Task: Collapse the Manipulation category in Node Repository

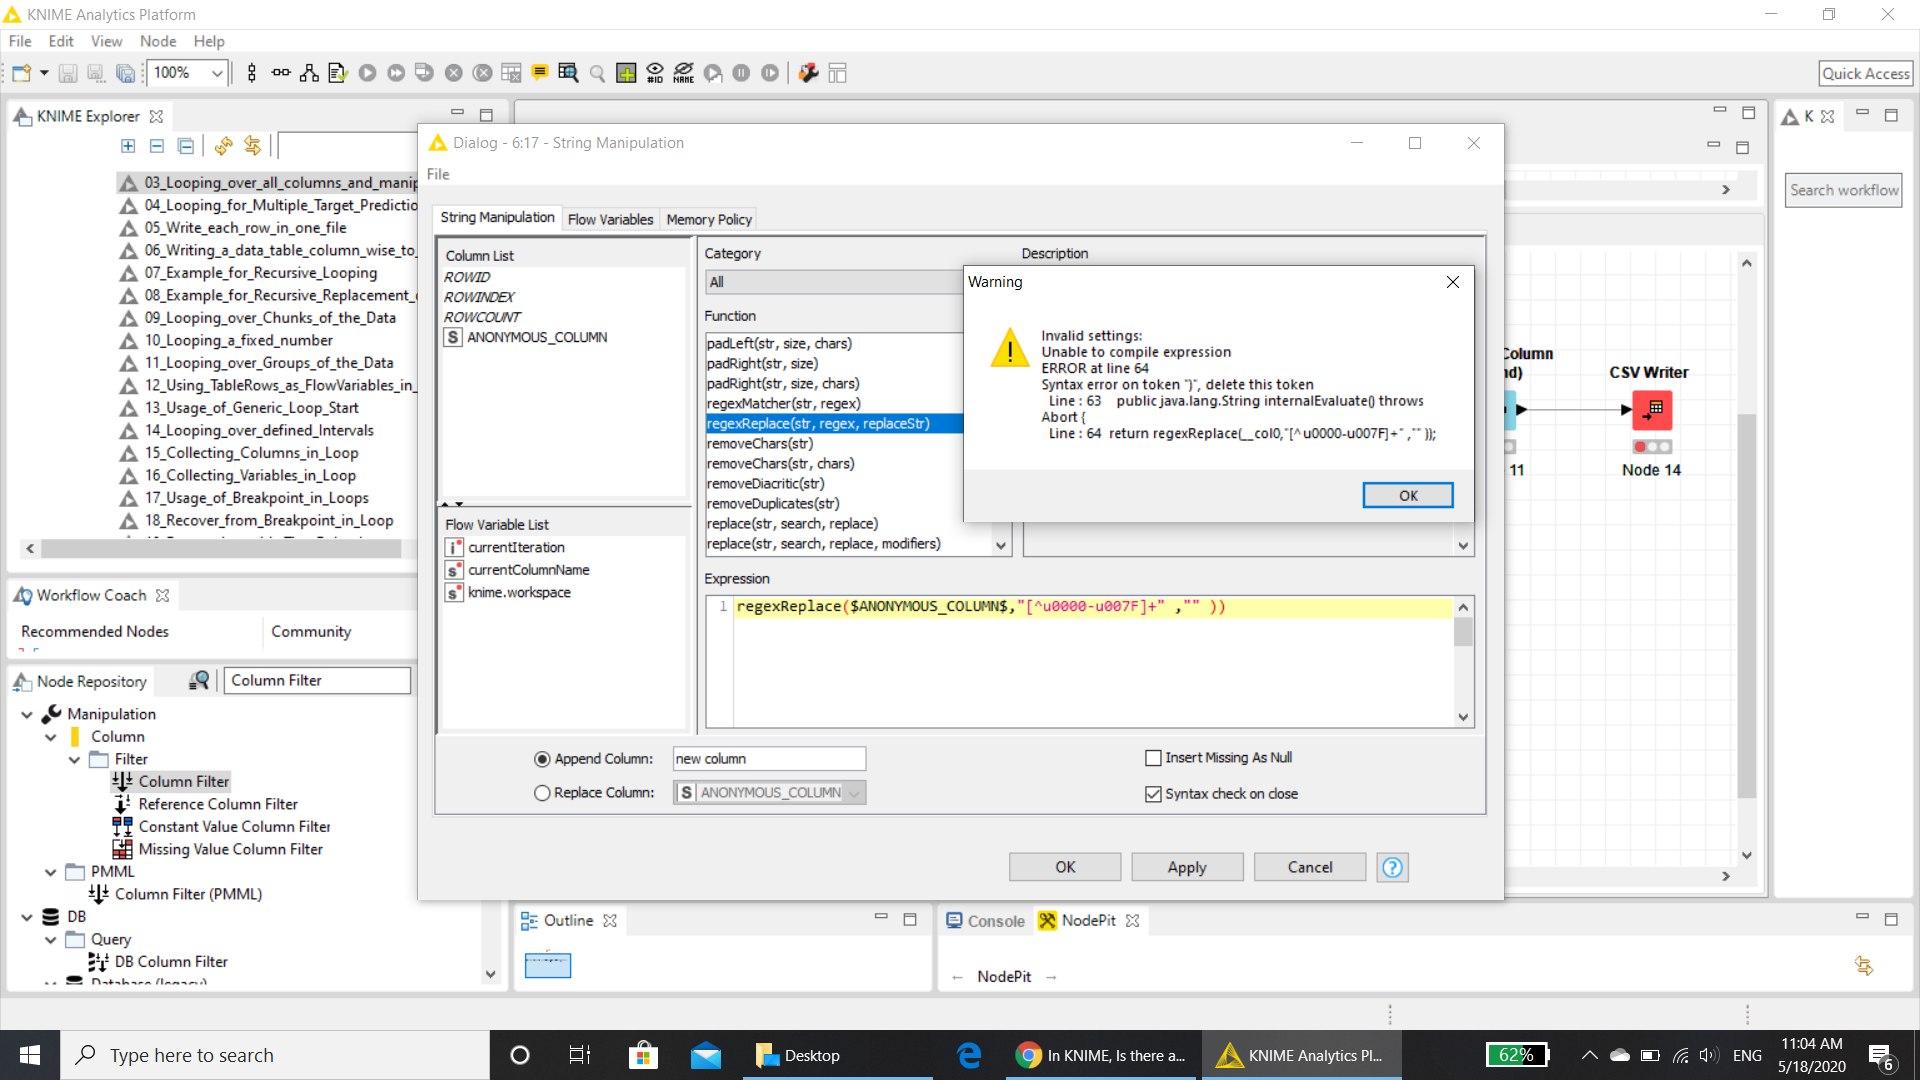Action: coord(27,713)
